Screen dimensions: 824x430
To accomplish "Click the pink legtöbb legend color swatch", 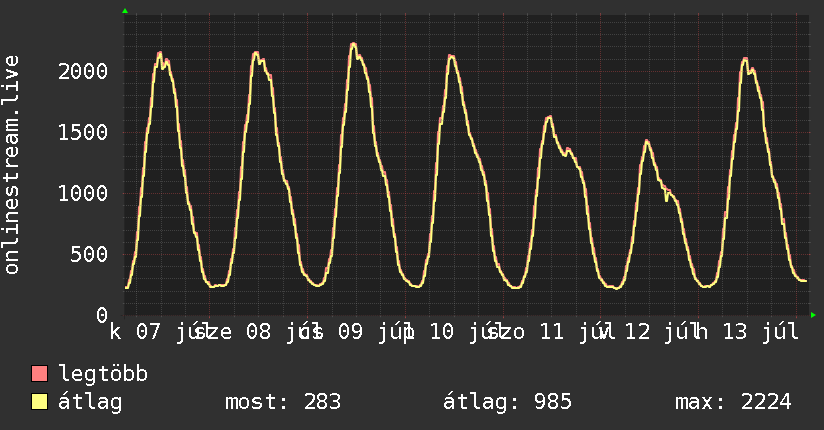I will (x=39, y=374).
